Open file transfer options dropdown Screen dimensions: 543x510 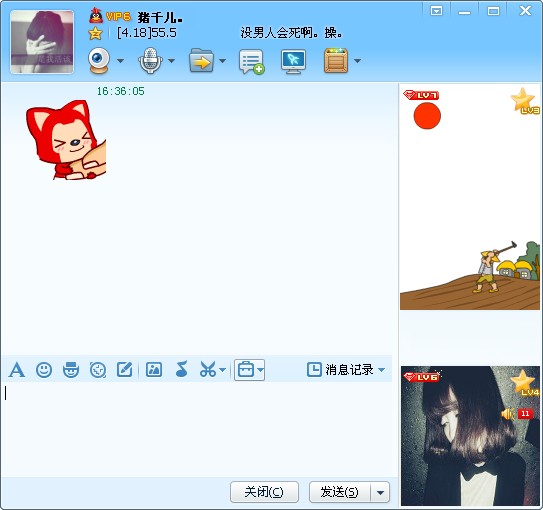pyautogui.click(x=222, y=61)
